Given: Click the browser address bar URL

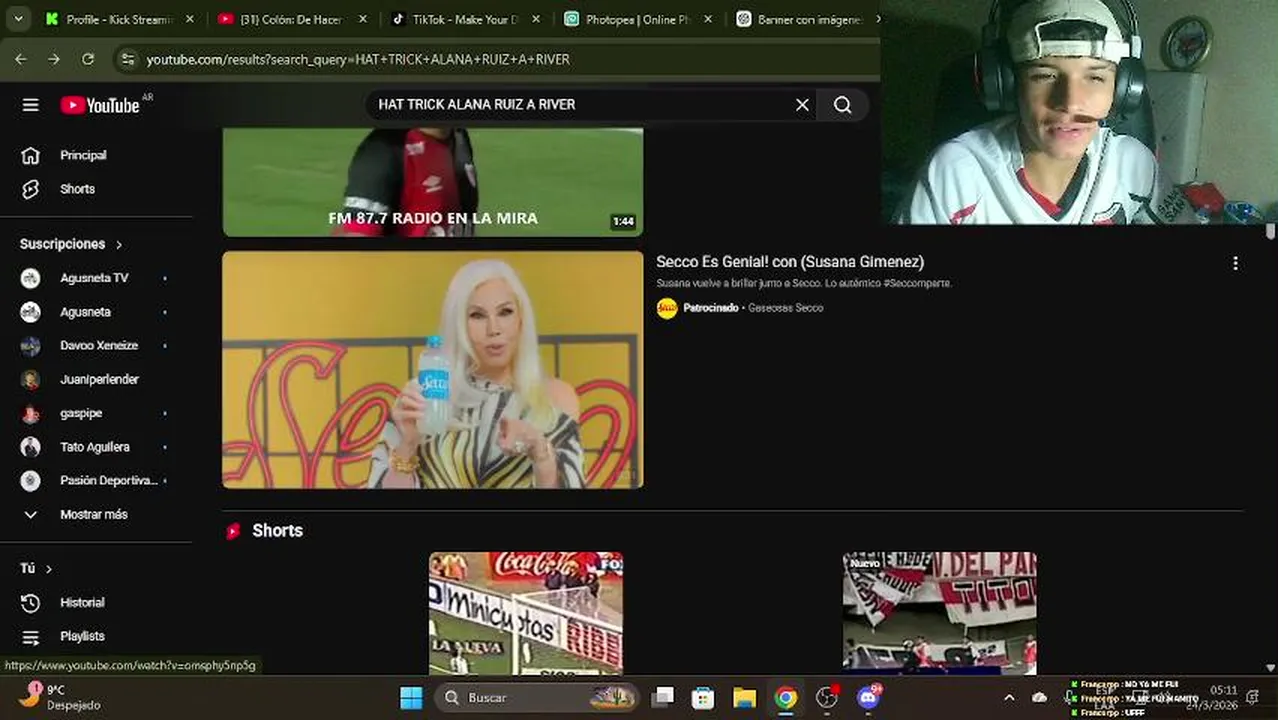Looking at the screenshot, I should (x=358, y=60).
